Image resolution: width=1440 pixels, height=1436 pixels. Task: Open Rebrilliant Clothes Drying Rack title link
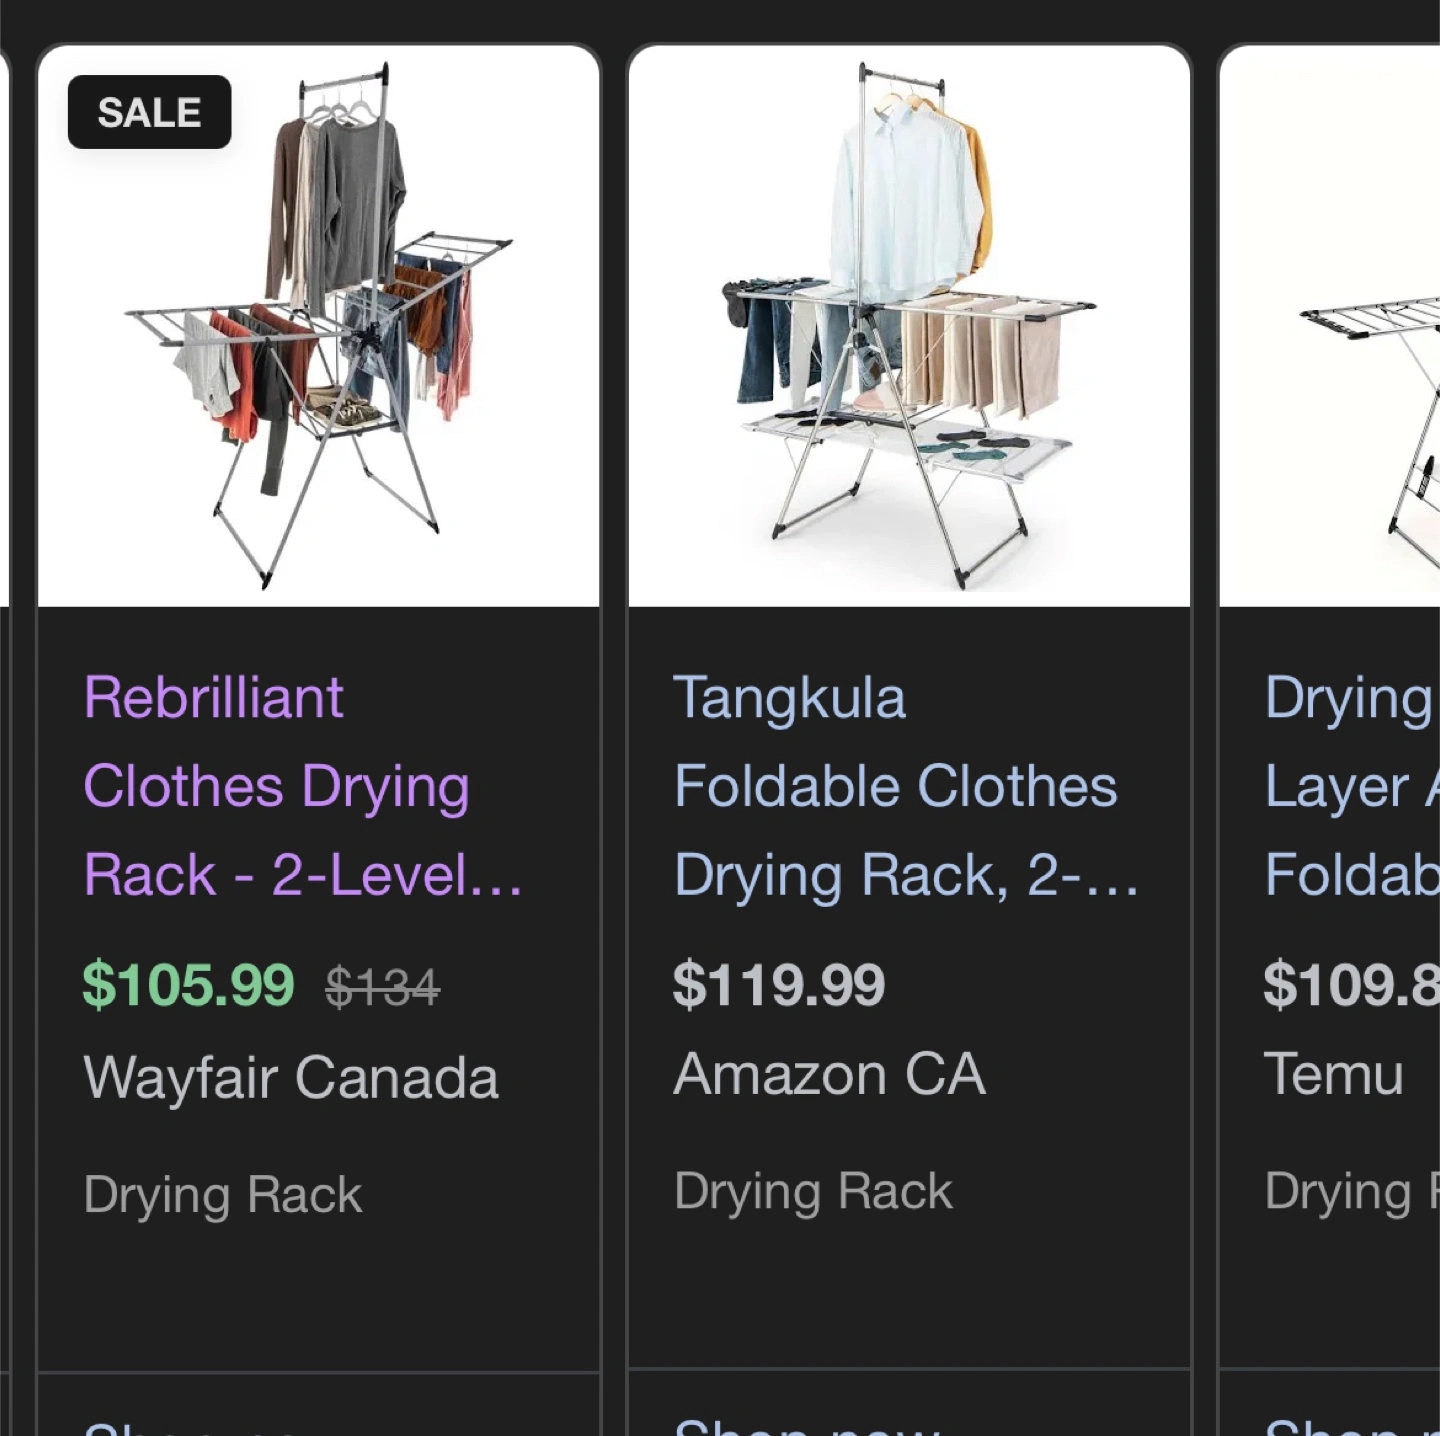pyautogui.click(x=303, y=786)
